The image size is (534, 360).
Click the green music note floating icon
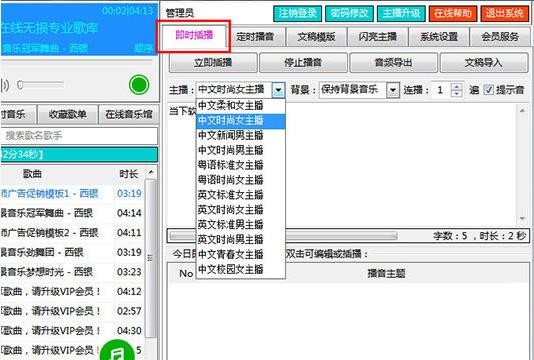pyautogui.click(x=117, y=351)
